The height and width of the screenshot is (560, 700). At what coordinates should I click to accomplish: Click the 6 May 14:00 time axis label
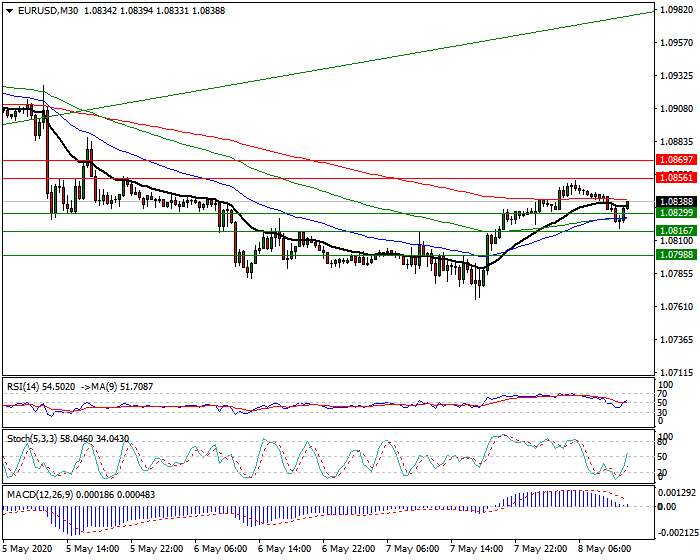pyautogui.click(x=284, y=549)
